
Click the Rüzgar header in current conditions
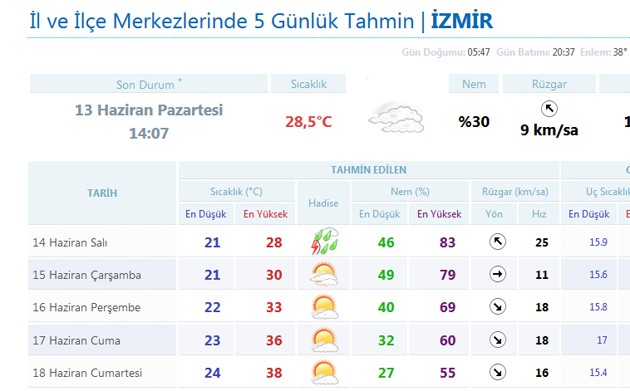pos(549,84)
